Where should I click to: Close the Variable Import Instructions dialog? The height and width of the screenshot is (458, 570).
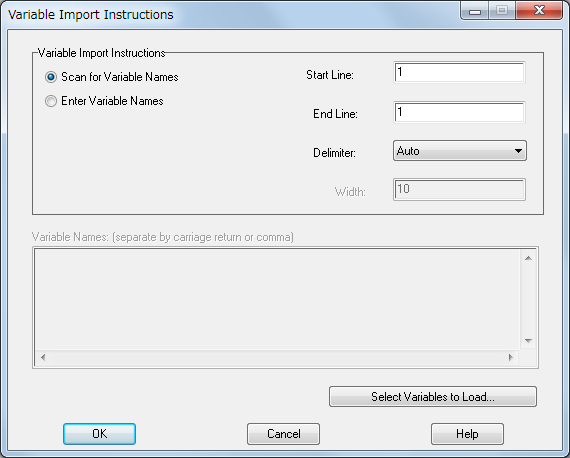tap(539, 11)
